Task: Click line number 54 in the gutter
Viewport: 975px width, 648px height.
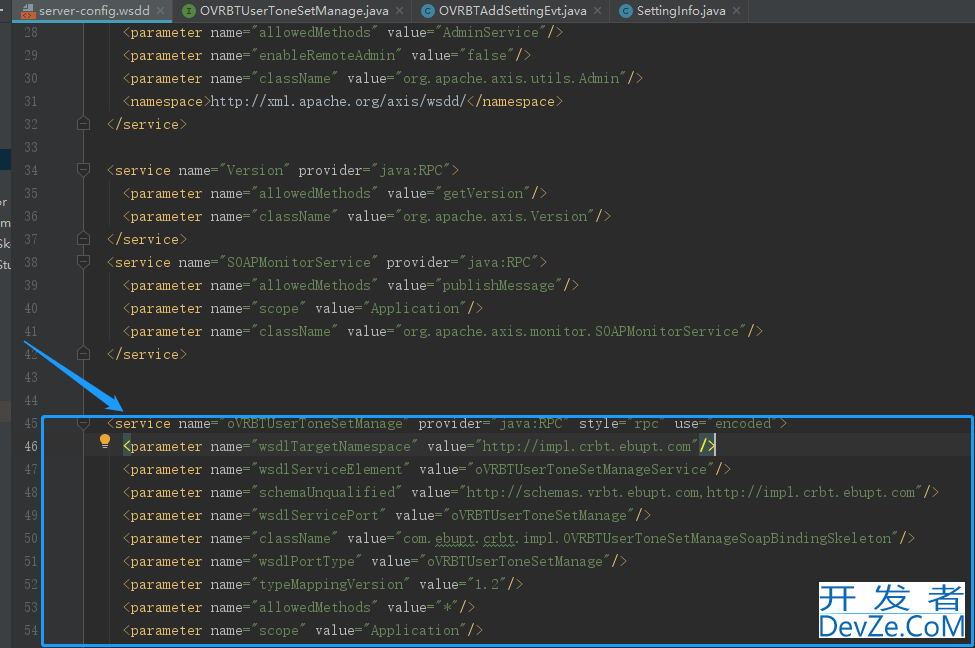Action: [31, 631]
